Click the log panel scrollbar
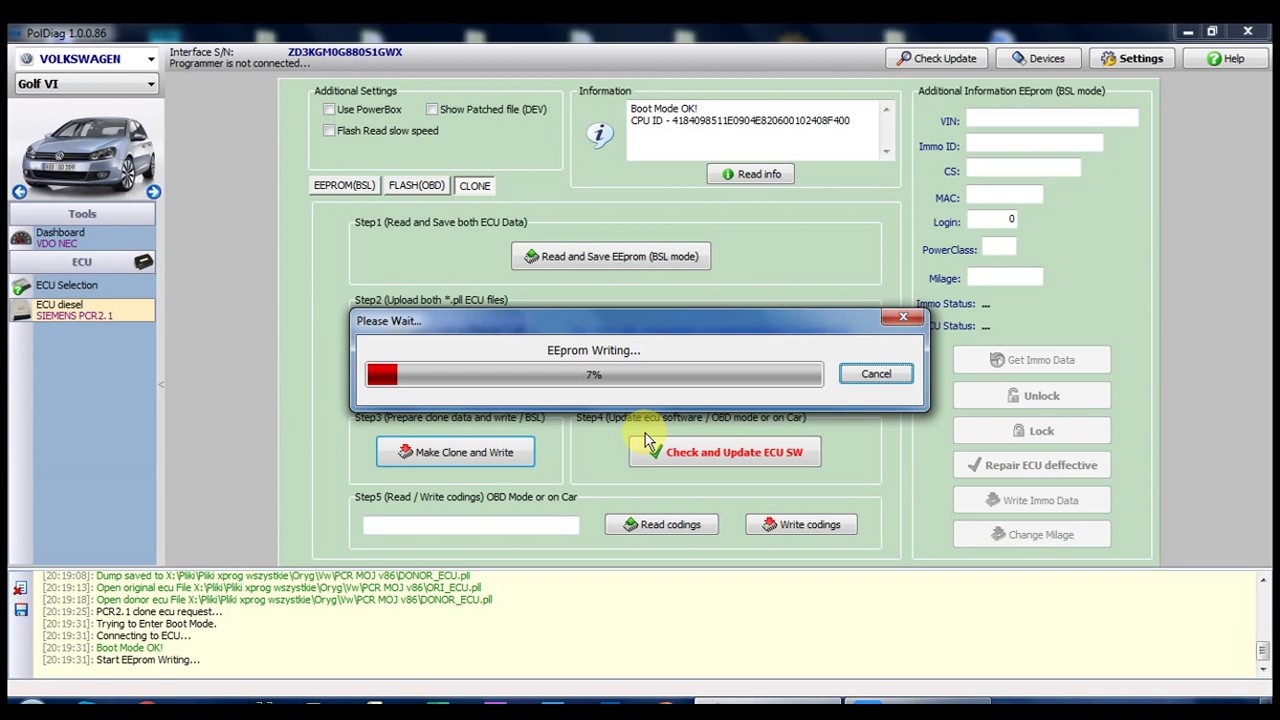The width and height of the screenshot is (1280, 720). point(1263,624)
